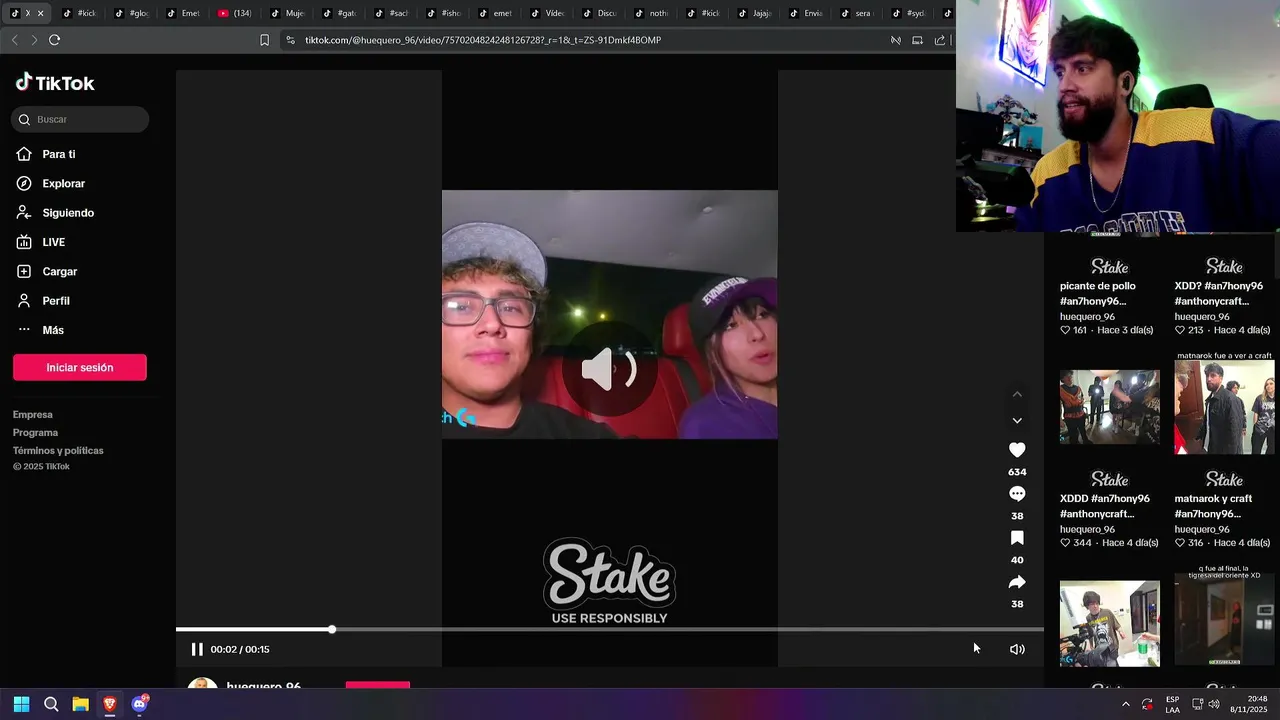Click the network icon in system tray
This screenshot has height=720, width=1280.
tap(1197, 704)
